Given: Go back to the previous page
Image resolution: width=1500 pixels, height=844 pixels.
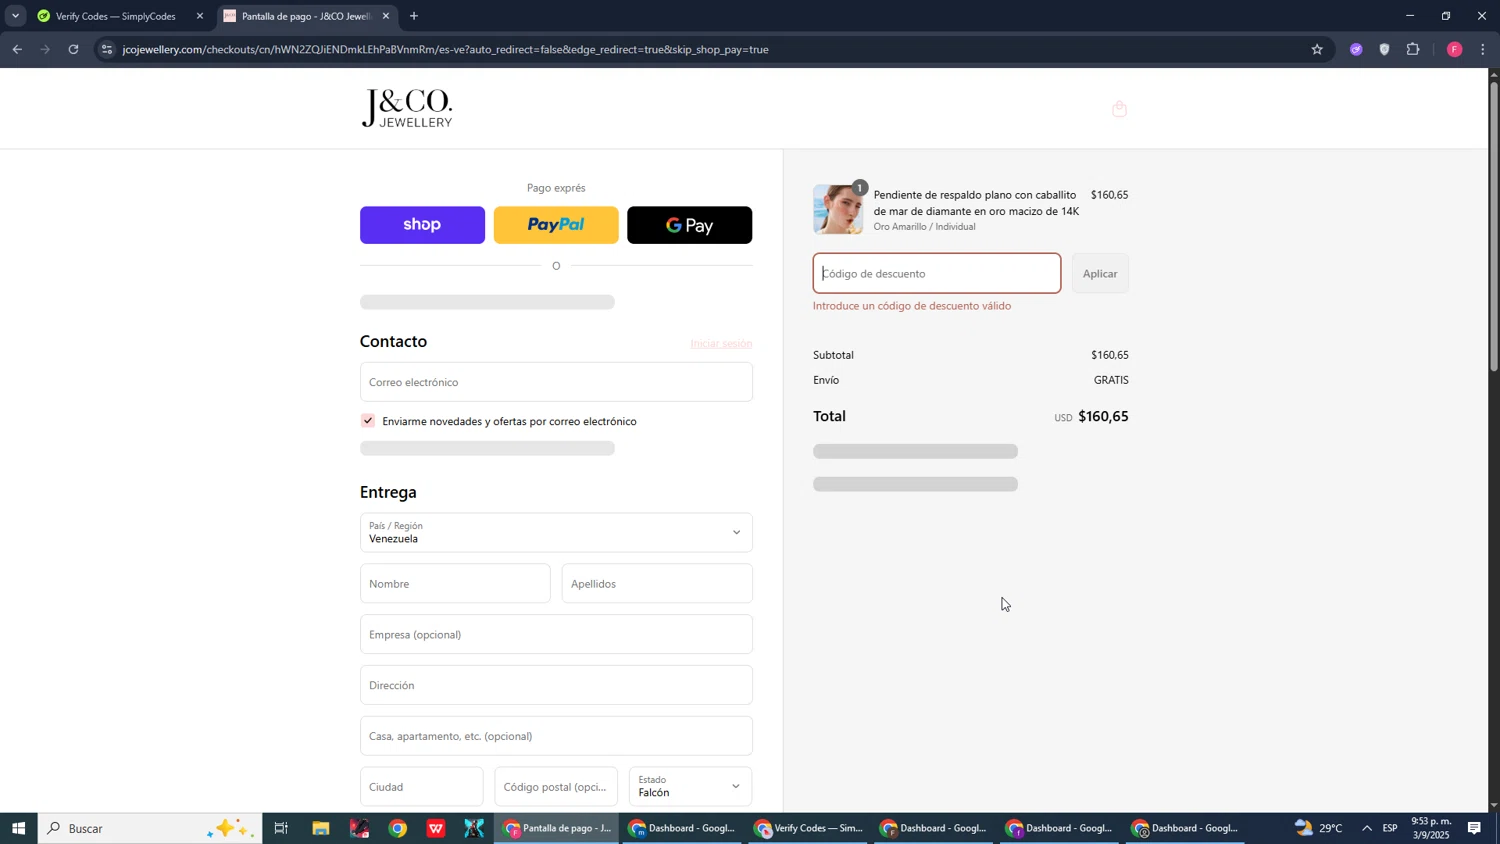Looking at the screenshot, I should tap(17, 49).
